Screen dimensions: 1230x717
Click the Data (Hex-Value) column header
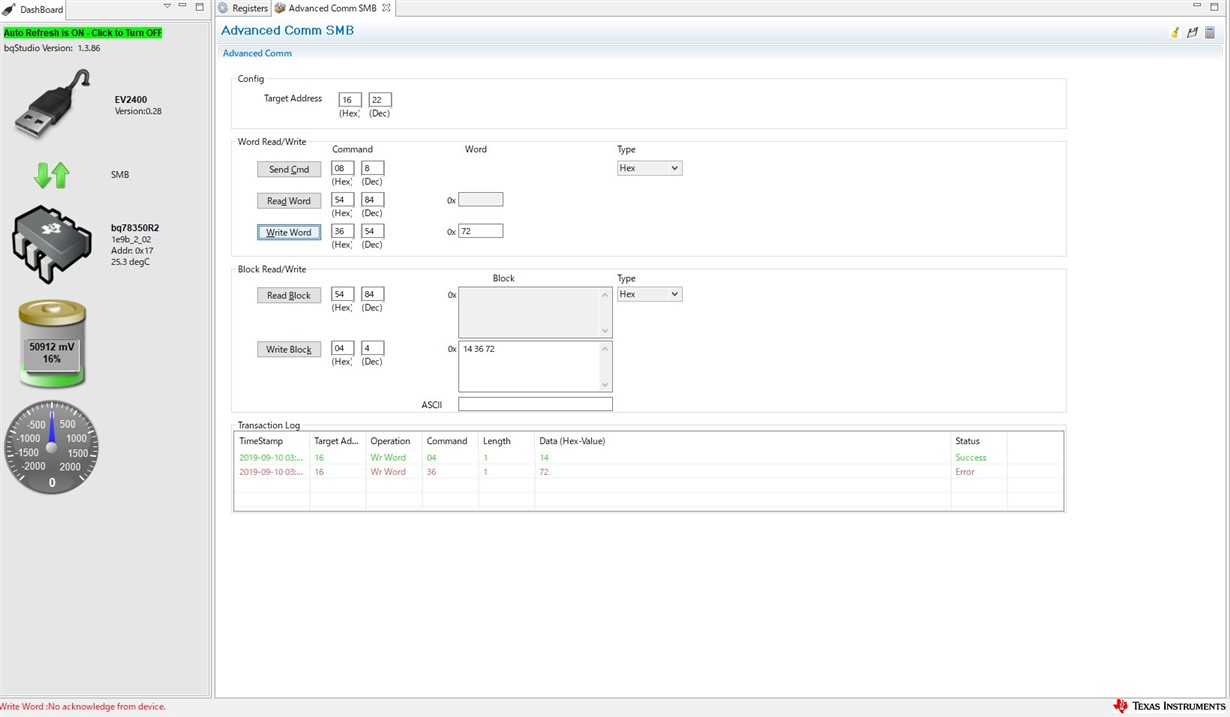click(x=742, y=441)
